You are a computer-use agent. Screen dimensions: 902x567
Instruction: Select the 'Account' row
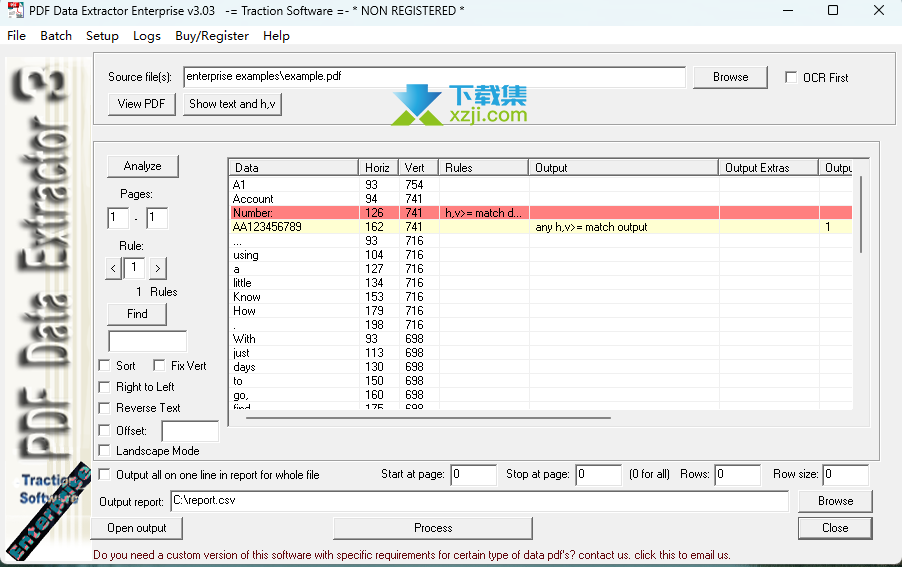[541, 199]
